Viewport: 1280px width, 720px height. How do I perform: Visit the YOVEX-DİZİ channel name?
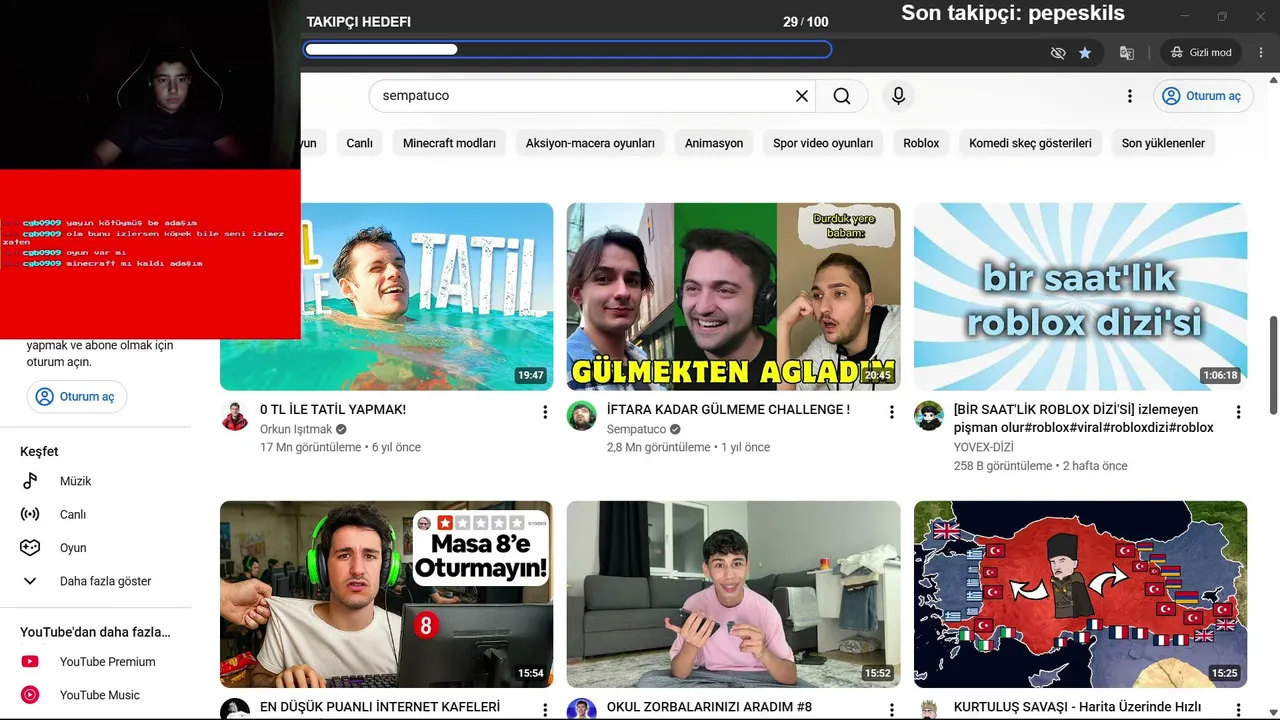pos(984,447)
